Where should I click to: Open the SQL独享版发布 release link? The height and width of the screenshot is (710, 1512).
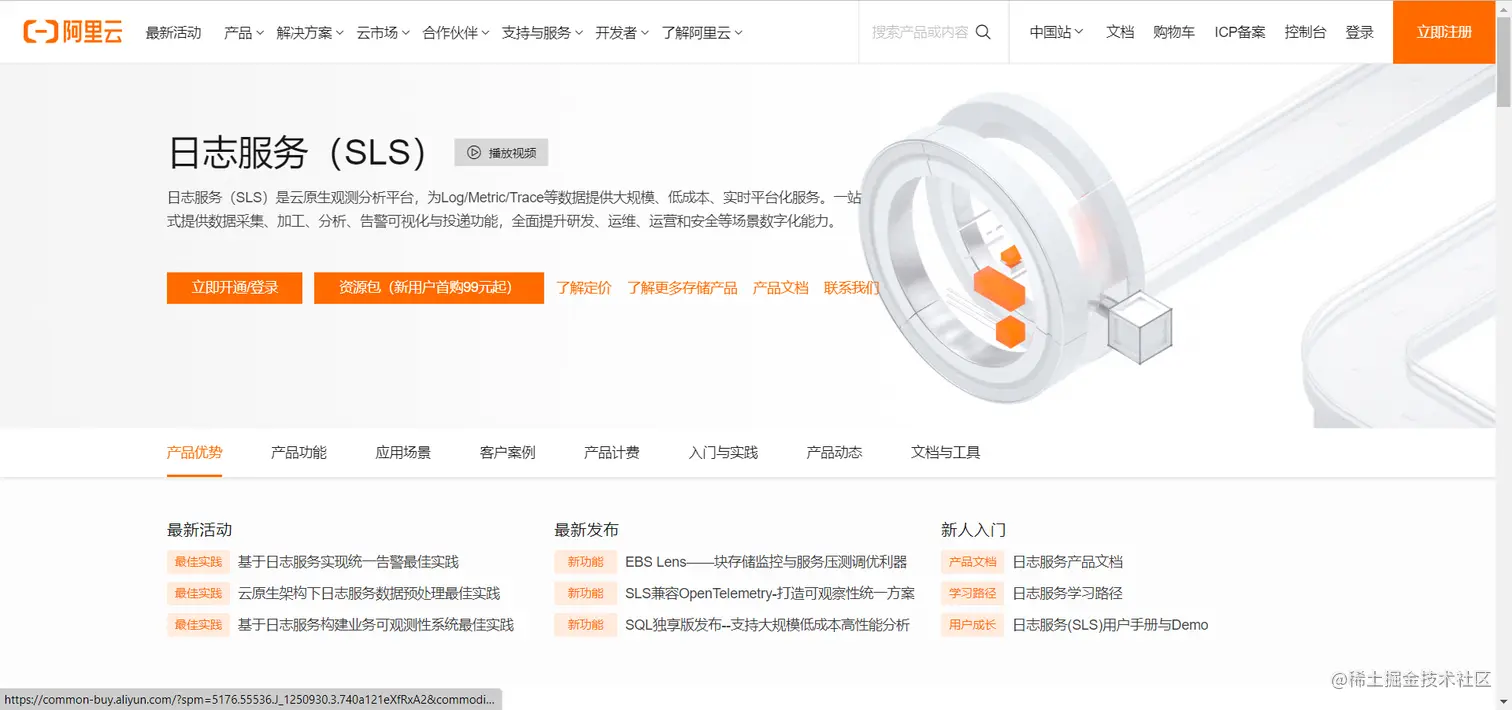(x=767, y=624)
